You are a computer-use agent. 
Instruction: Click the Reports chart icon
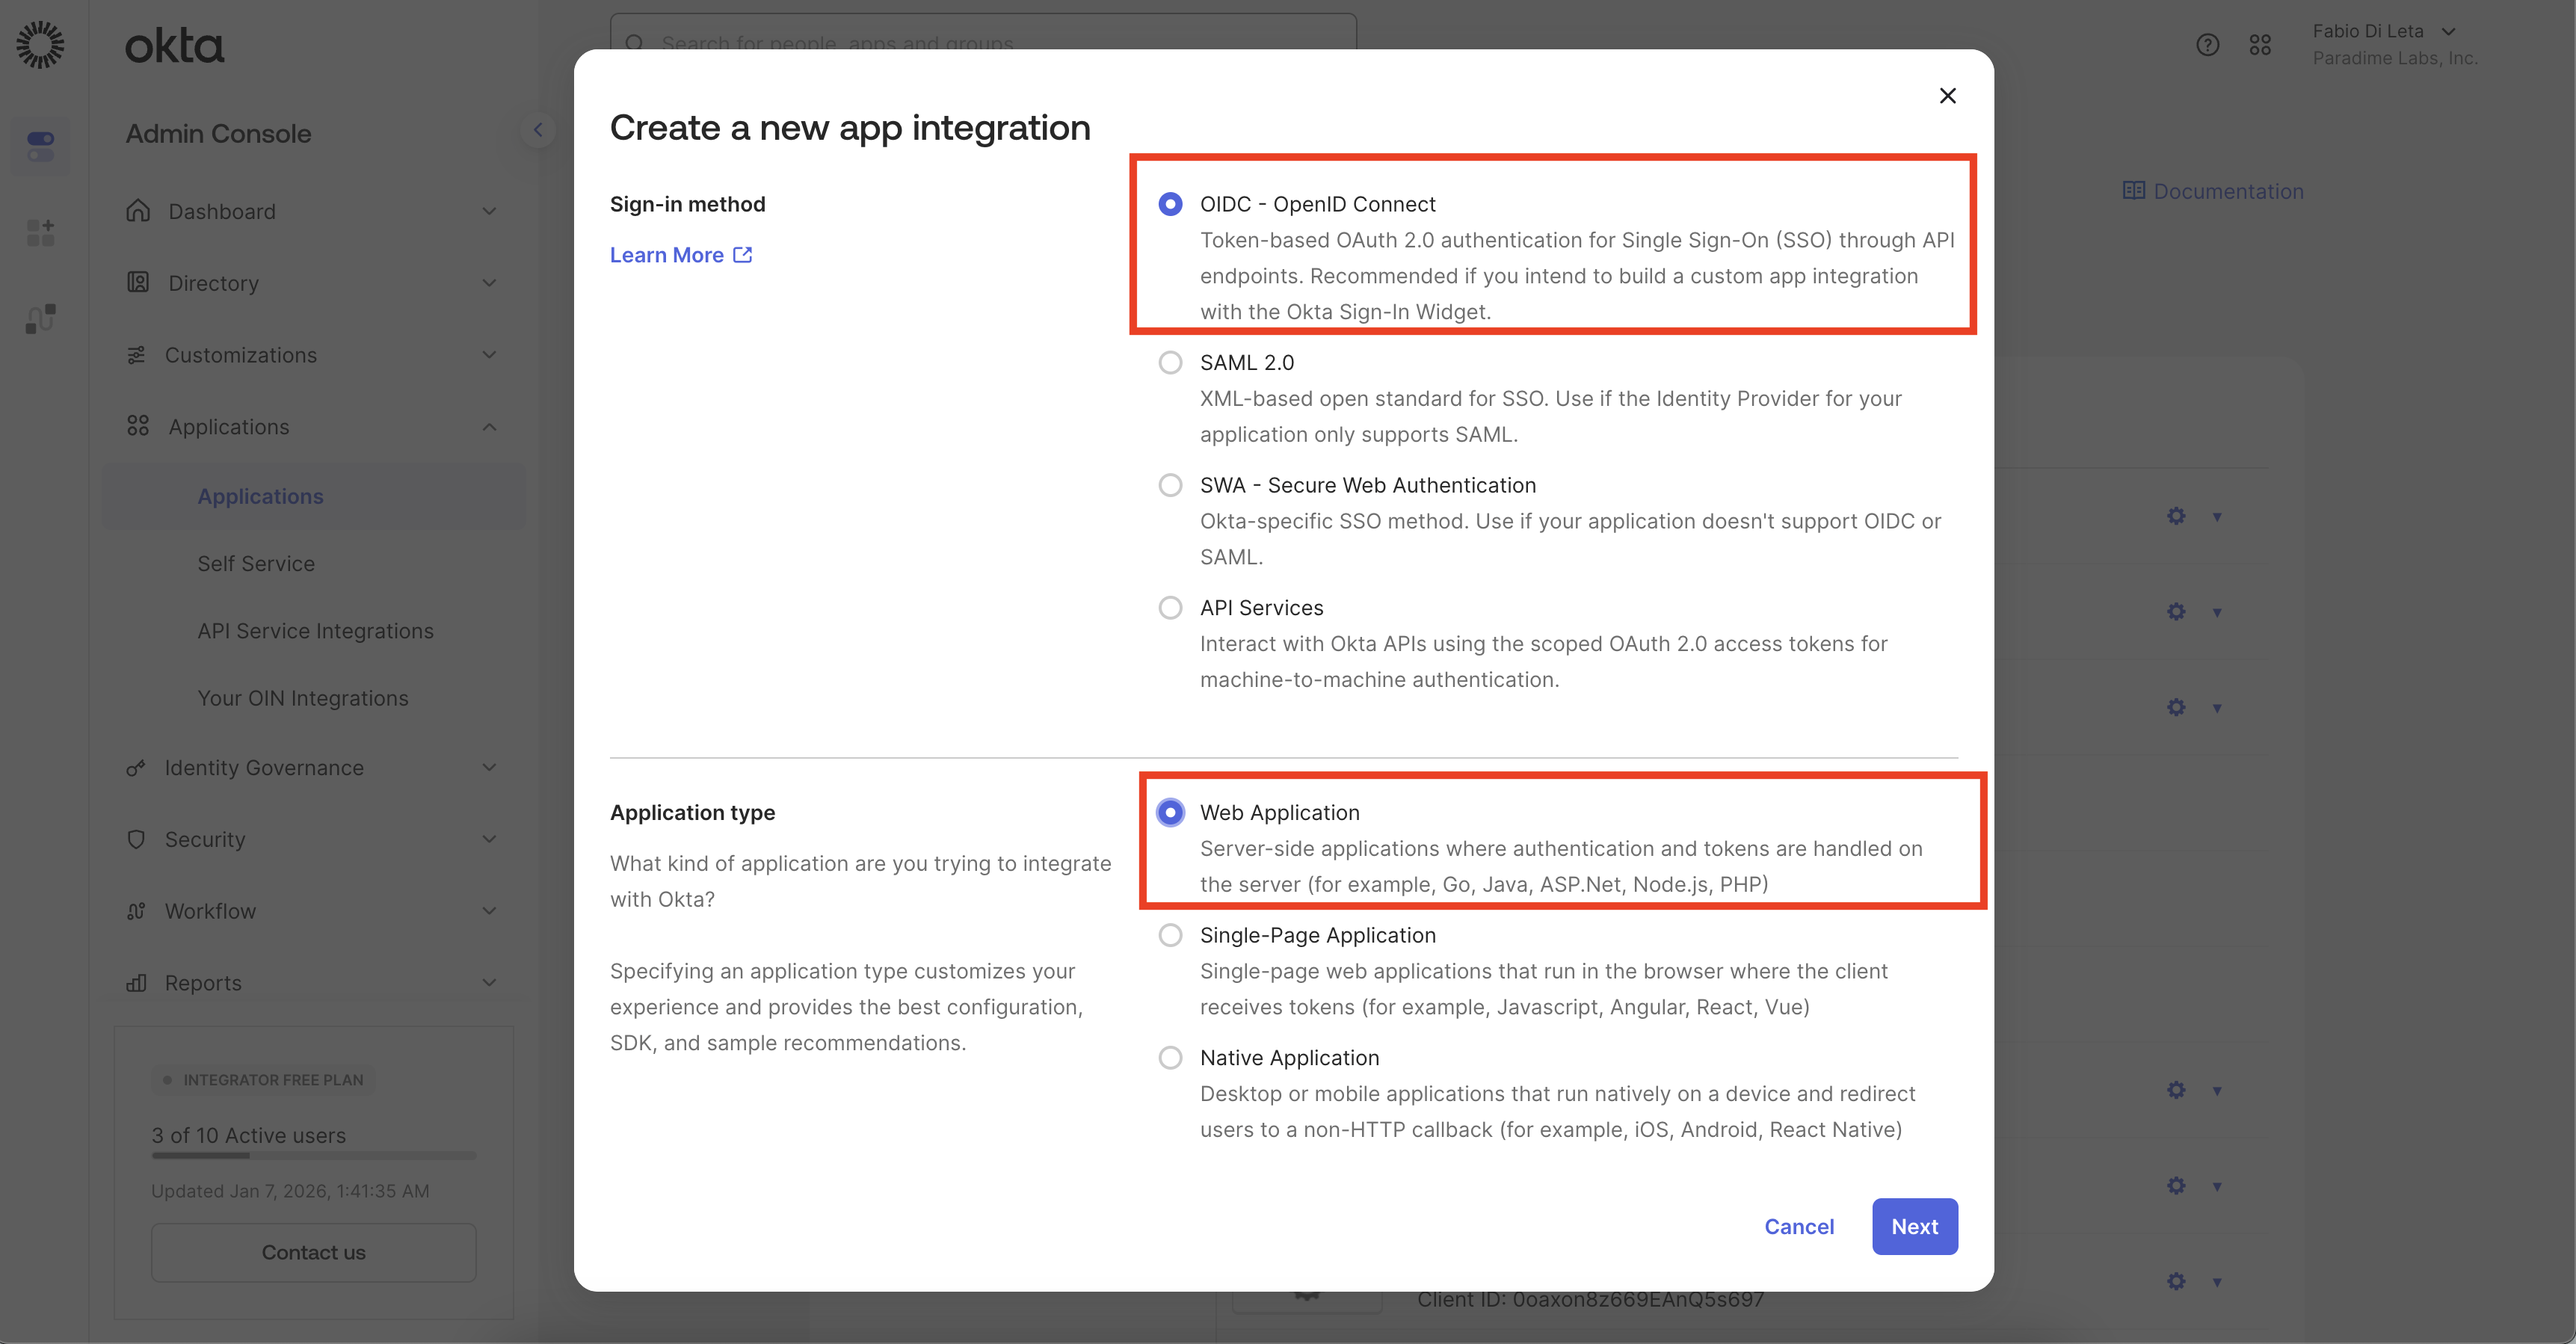pos(137,983)
